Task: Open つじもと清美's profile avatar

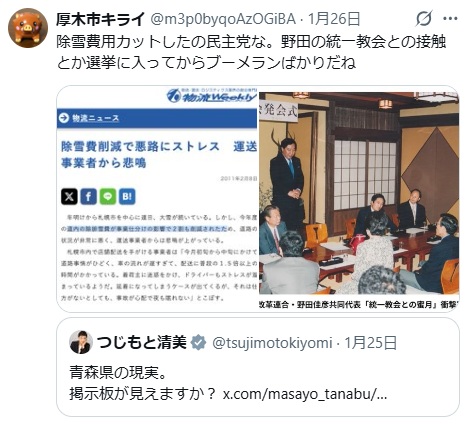Action: [81, 342]
